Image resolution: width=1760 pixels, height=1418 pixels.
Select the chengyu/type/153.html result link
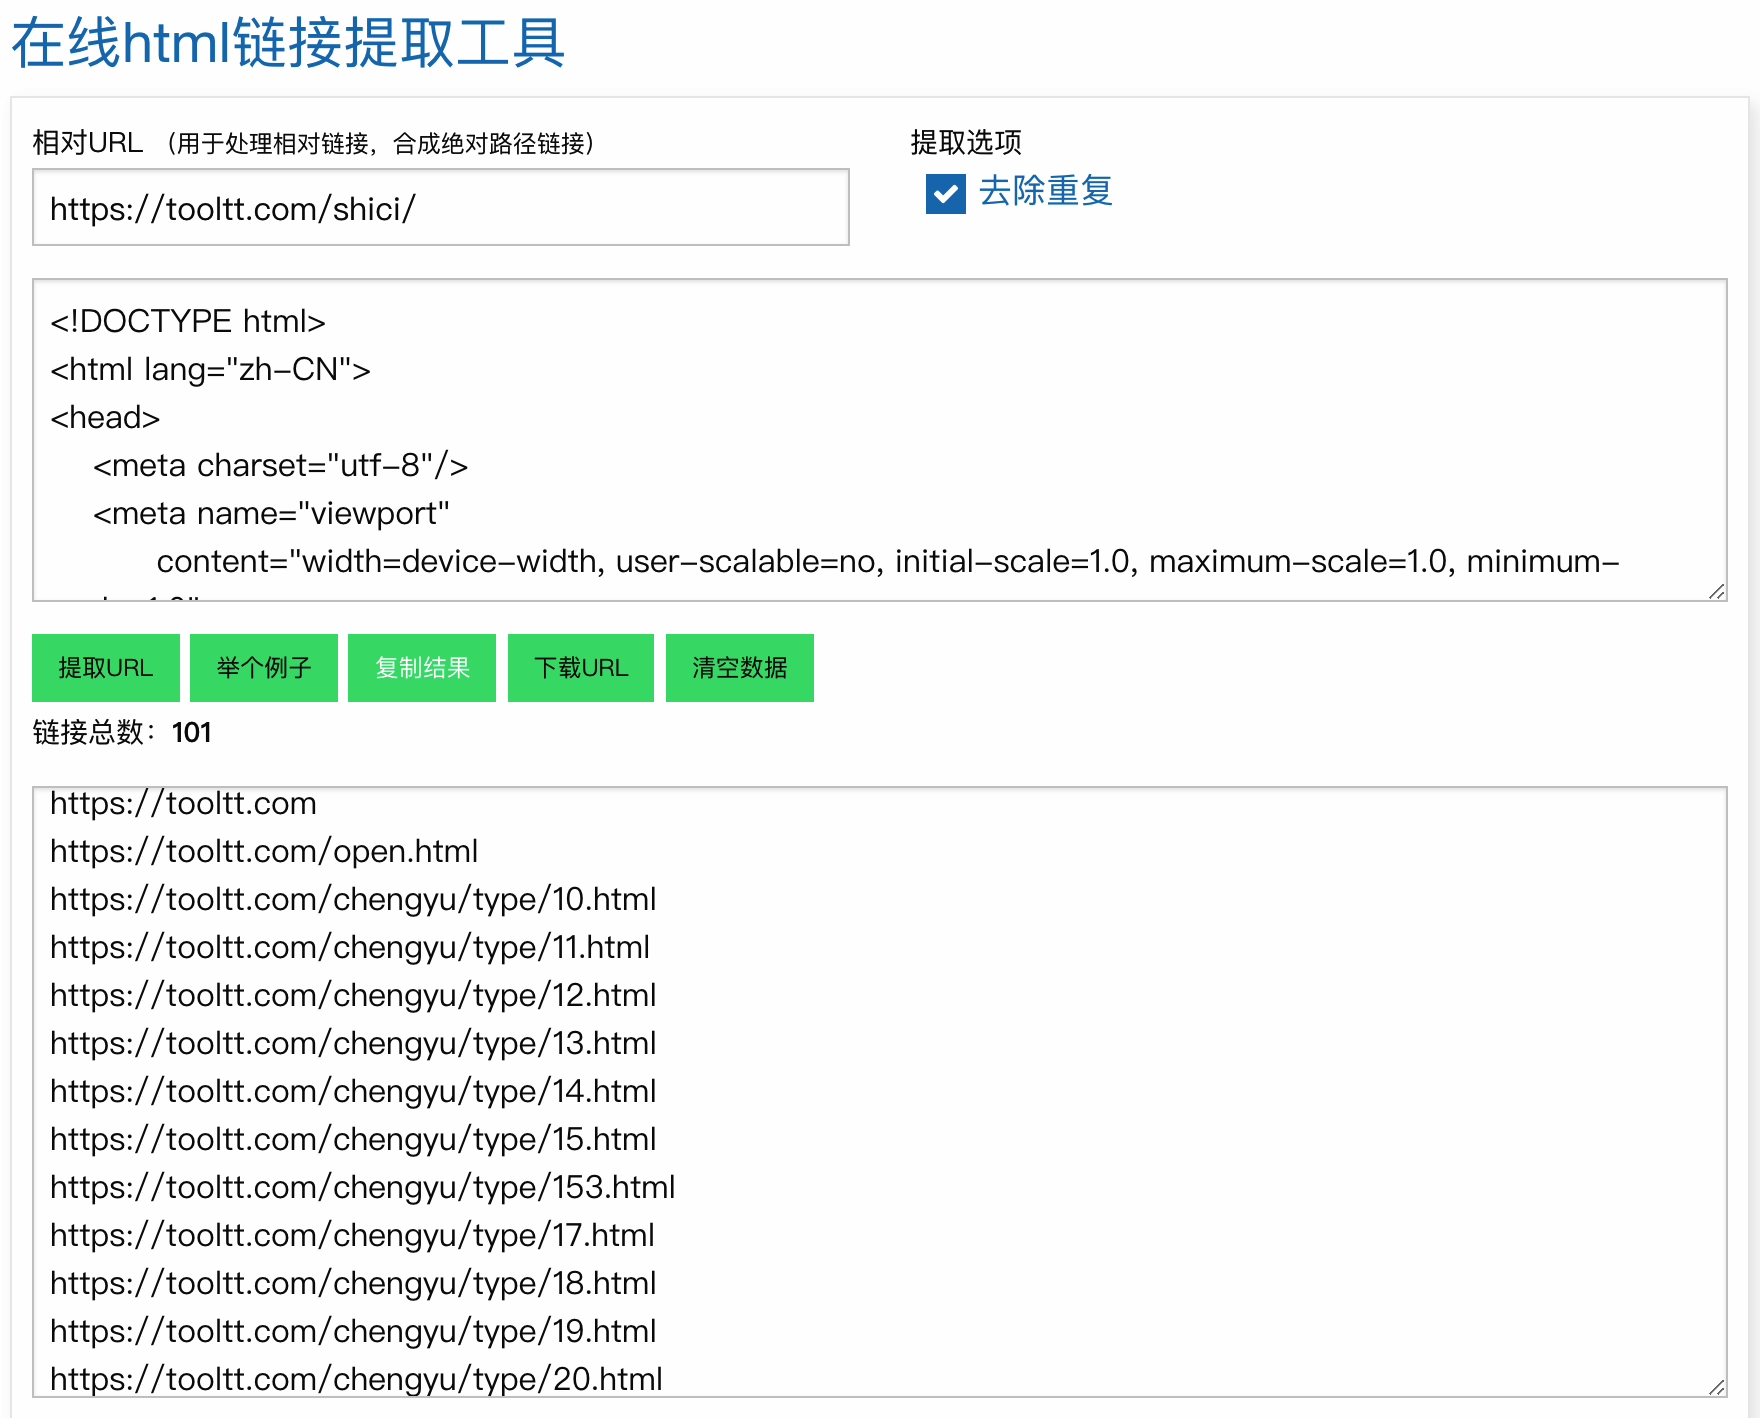pos(361,1187)
